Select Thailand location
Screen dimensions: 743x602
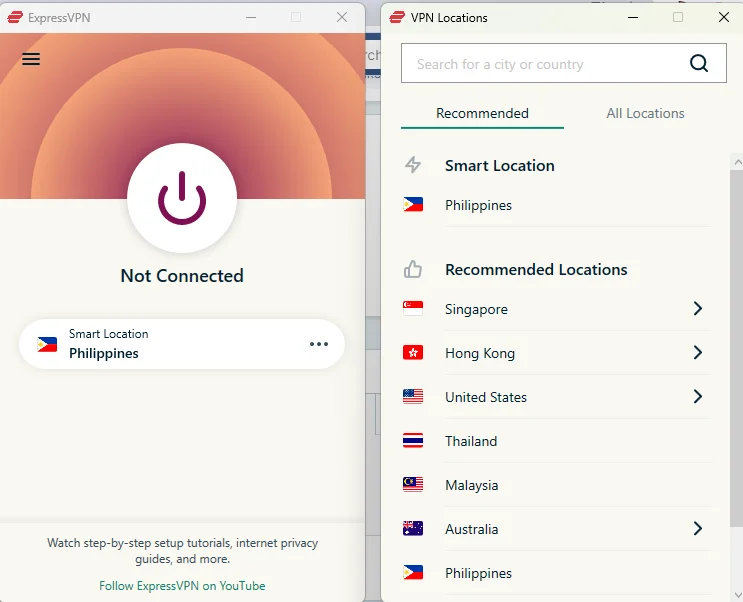(557, 441)
